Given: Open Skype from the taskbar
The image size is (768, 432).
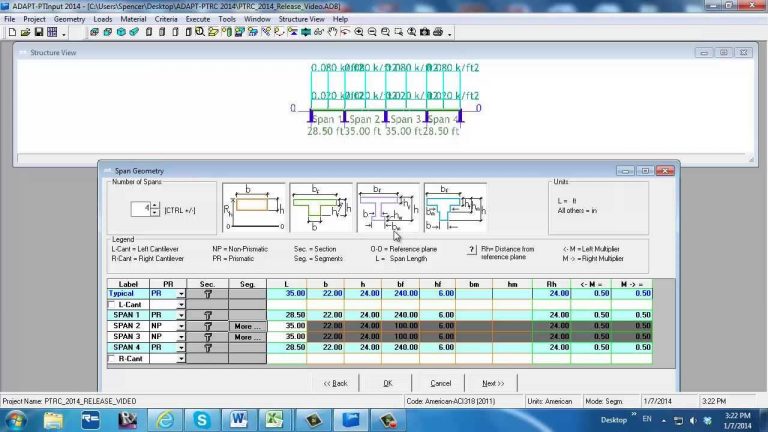Looking at the screenshot, I should pos(203,419).
